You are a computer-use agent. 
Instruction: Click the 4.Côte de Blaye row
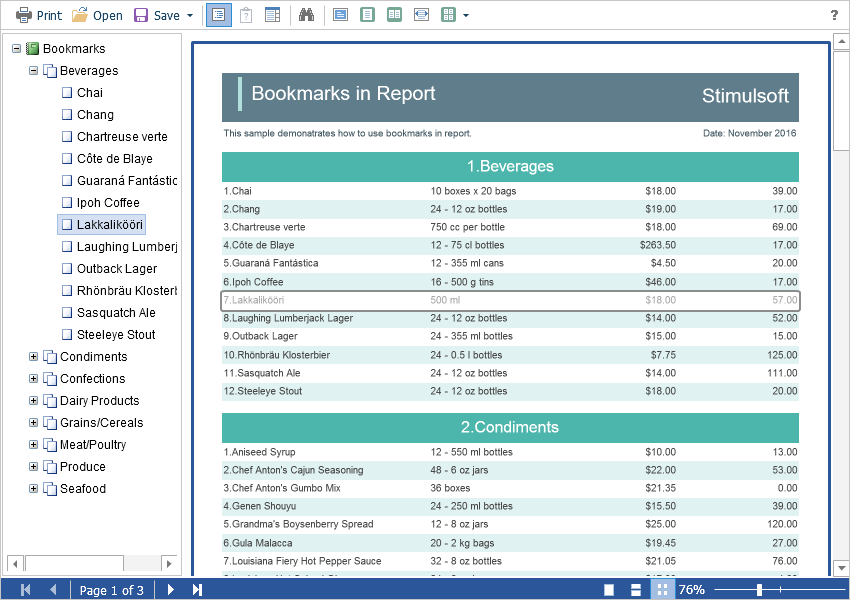click(510, 245)
